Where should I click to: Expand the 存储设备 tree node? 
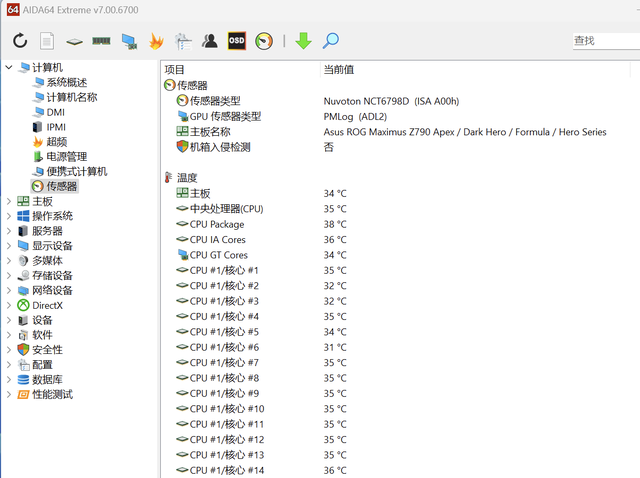click(x=9, y=276)
